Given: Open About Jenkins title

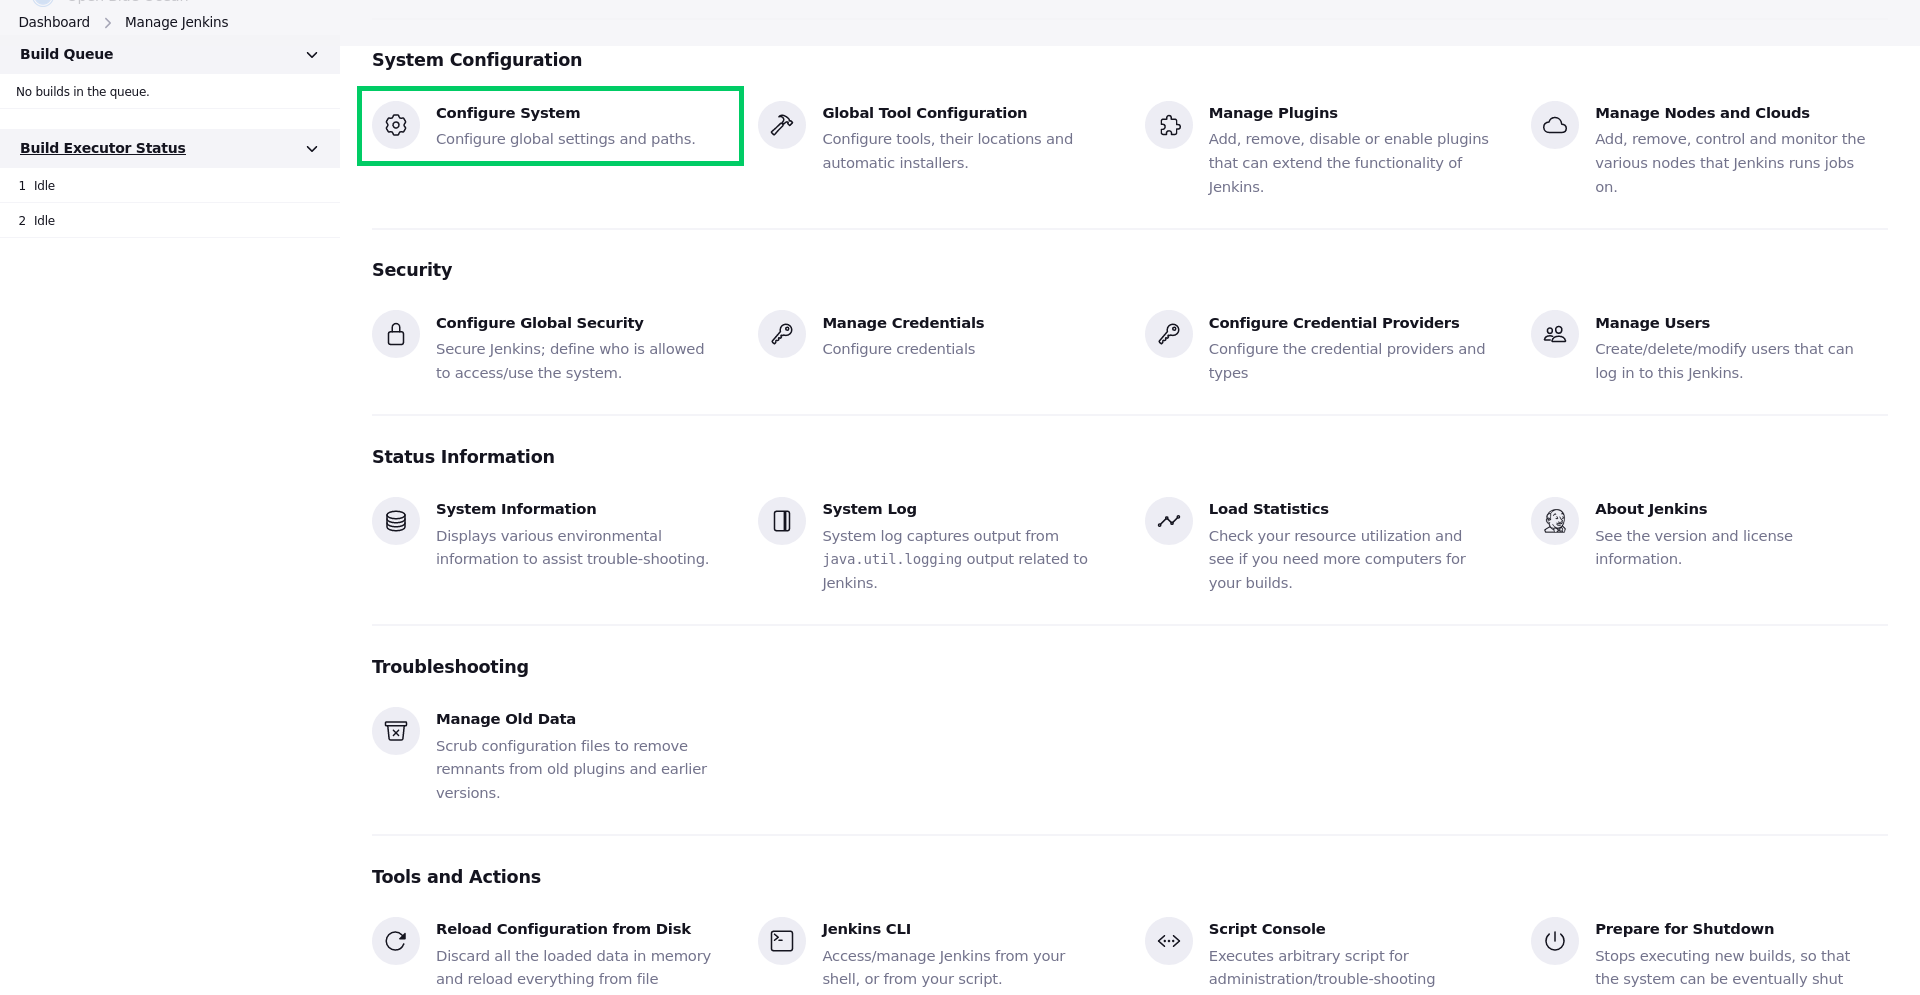Looking at the screenshot, I should 1651,509.
